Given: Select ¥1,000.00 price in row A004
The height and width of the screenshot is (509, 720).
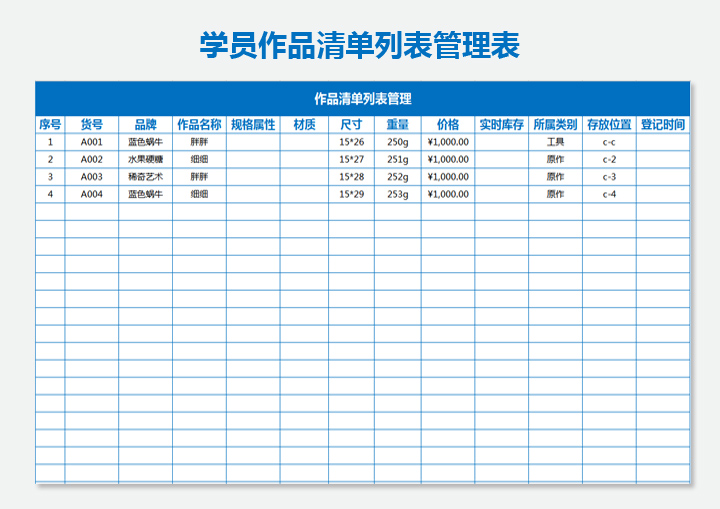Looking at the screenshot, I should click(x=448, y=194).
